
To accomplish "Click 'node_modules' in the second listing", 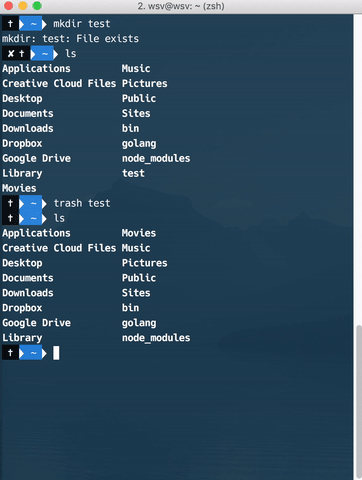I will 156,338.
